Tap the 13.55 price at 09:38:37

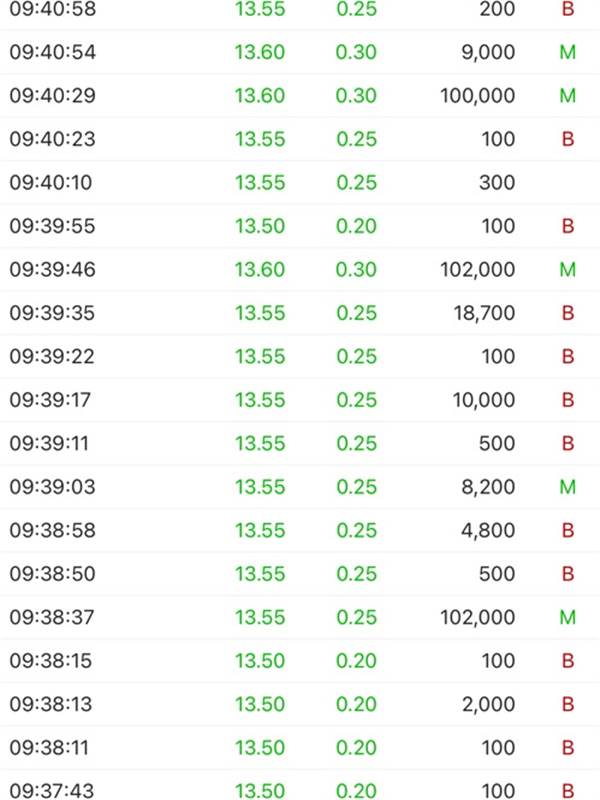260,617
